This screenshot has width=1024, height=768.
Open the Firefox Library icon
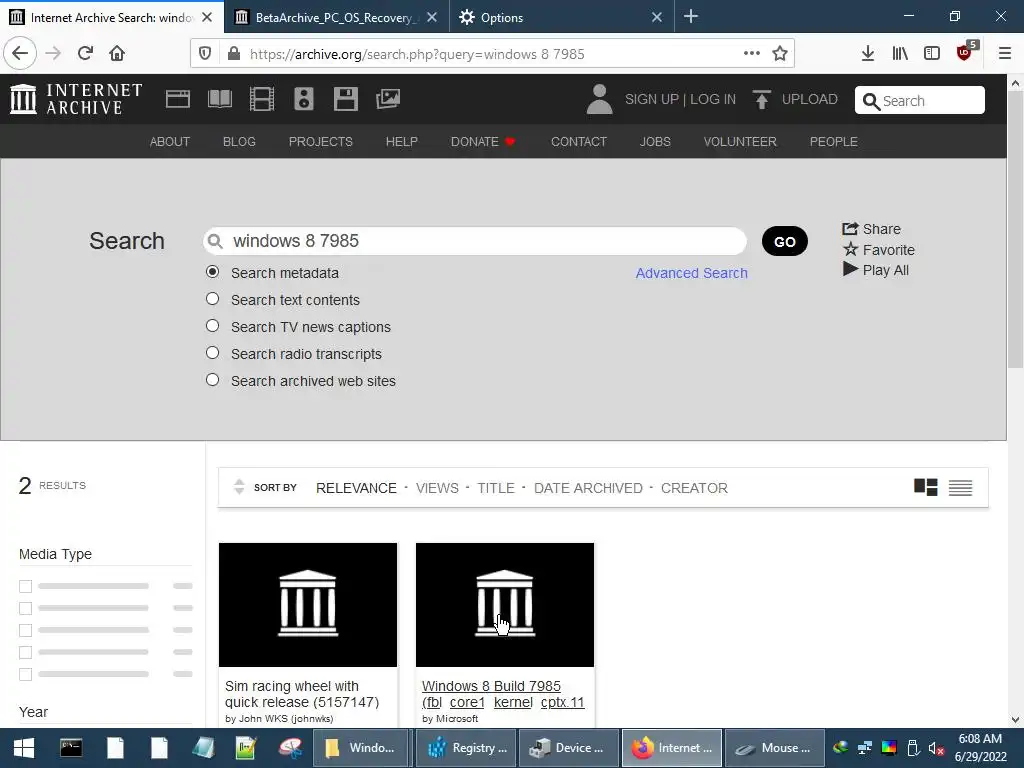[x=900, y=54]
